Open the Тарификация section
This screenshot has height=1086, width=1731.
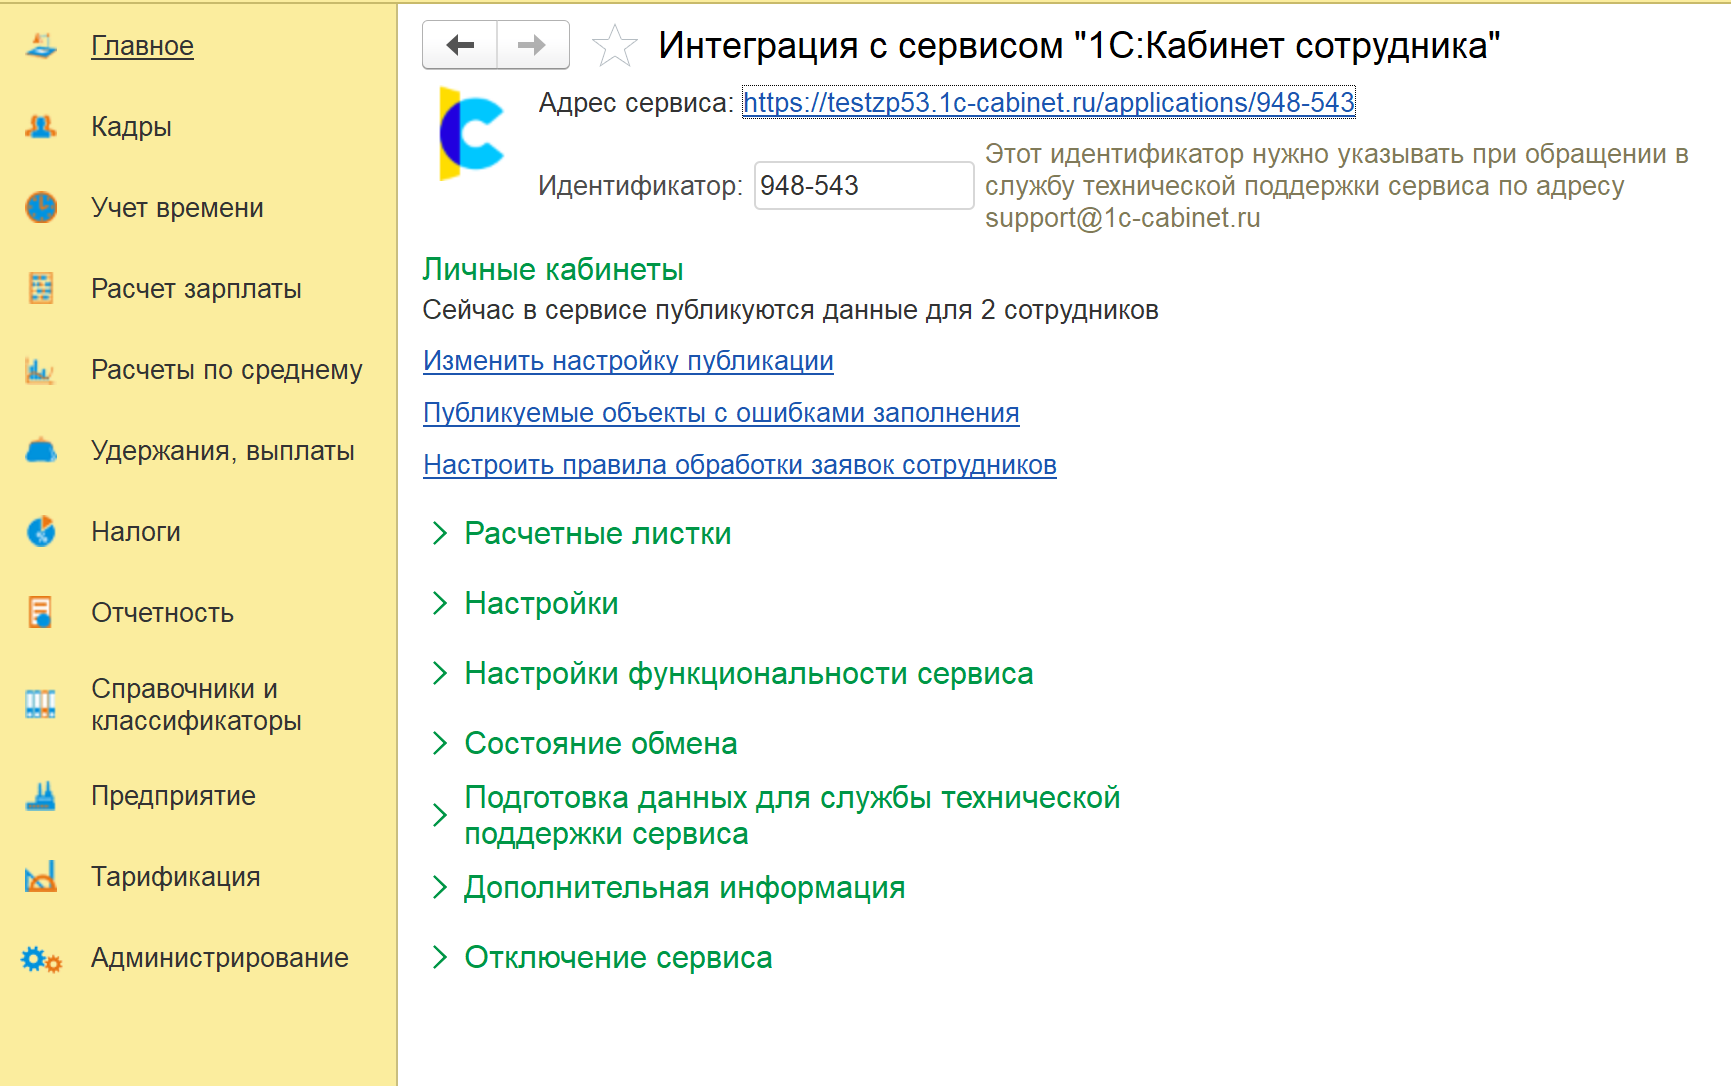175,877
